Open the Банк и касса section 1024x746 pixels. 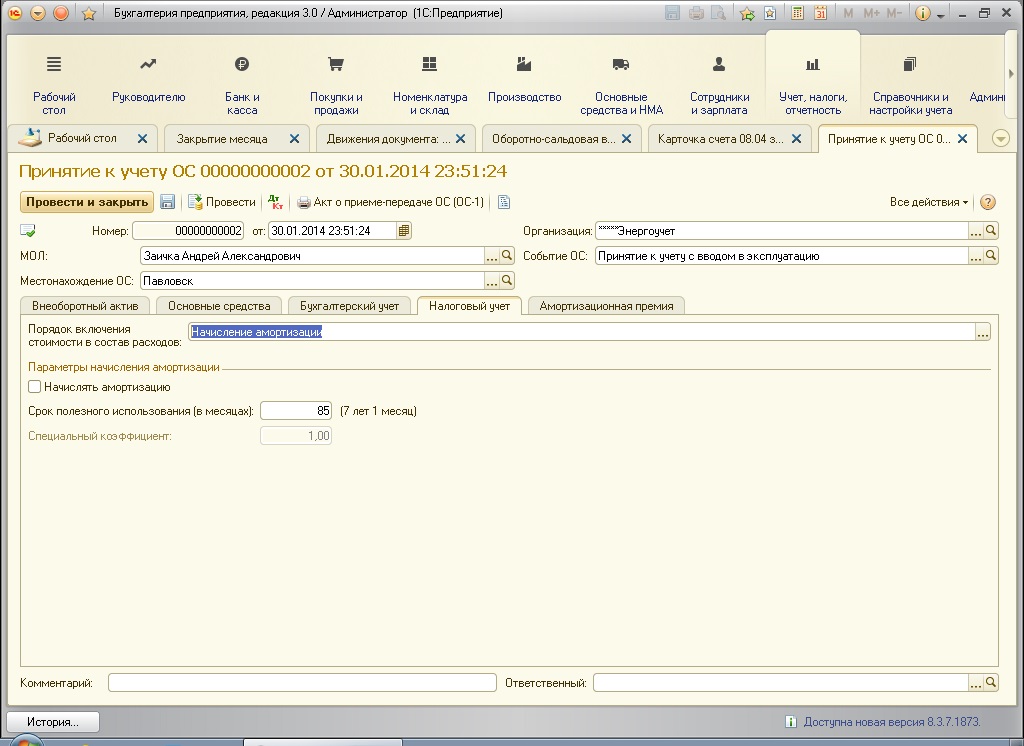[x=242, y=85]
